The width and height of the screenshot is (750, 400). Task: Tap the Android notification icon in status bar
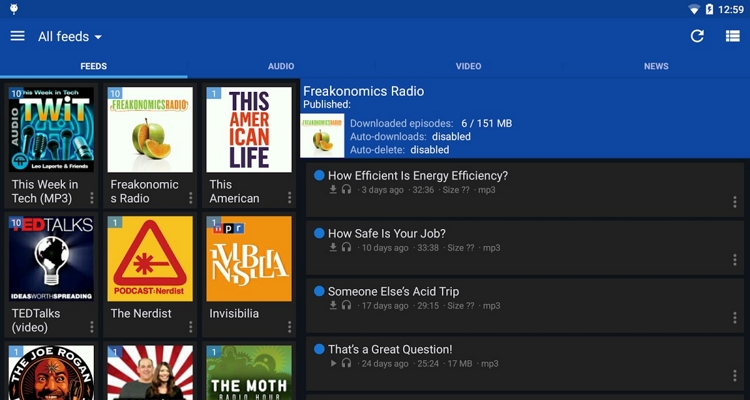tap(14, 9)
